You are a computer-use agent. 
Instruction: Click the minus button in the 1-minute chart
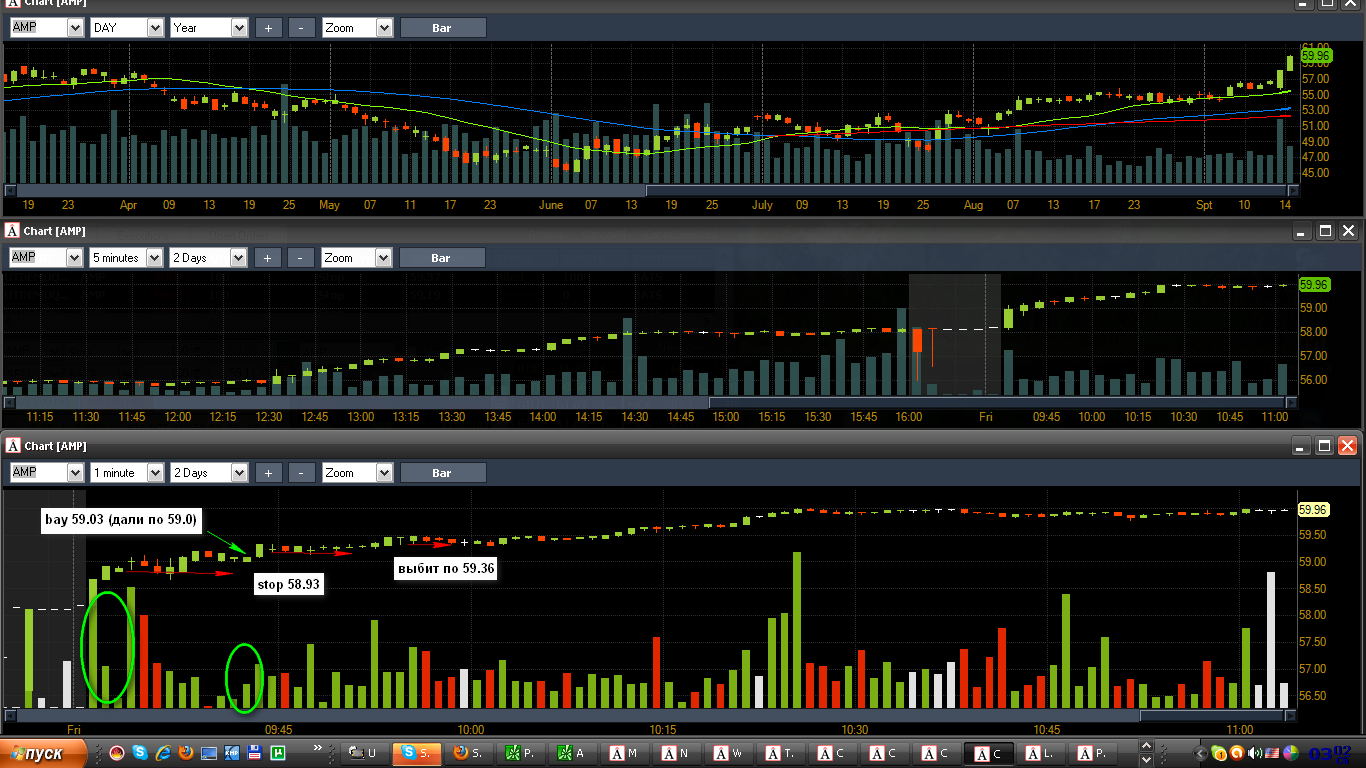click(302, 472)
